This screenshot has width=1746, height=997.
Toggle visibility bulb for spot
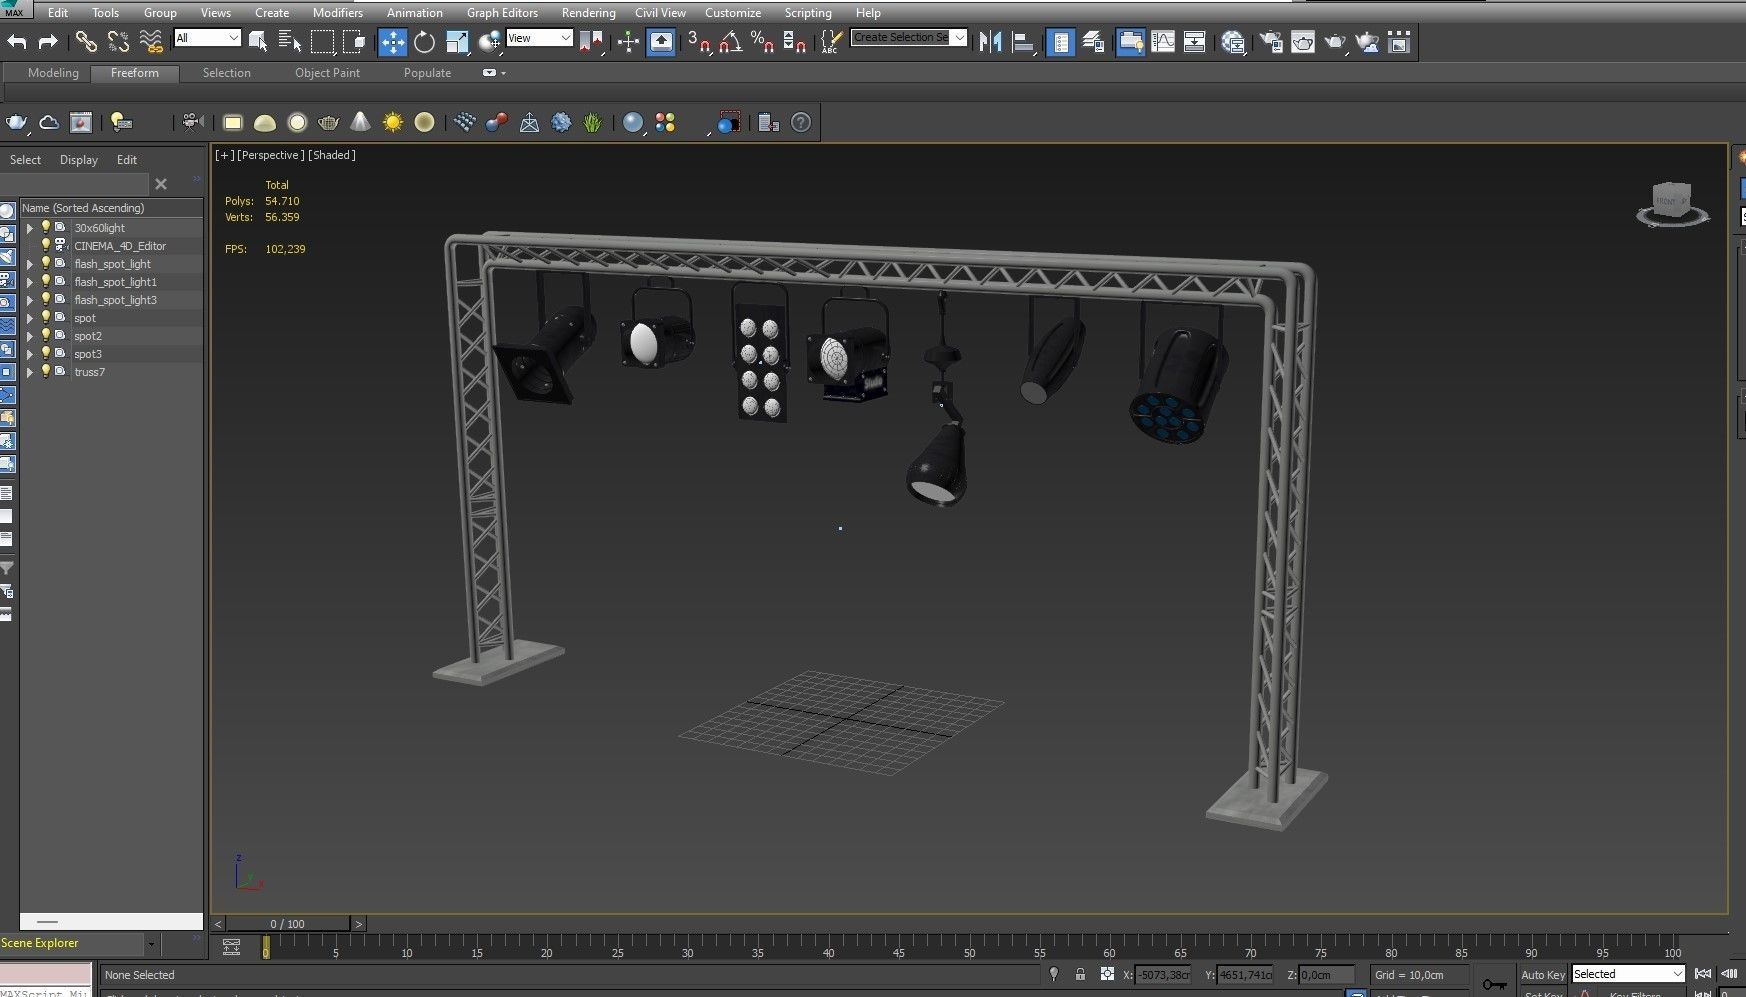[x=46, y=317]
